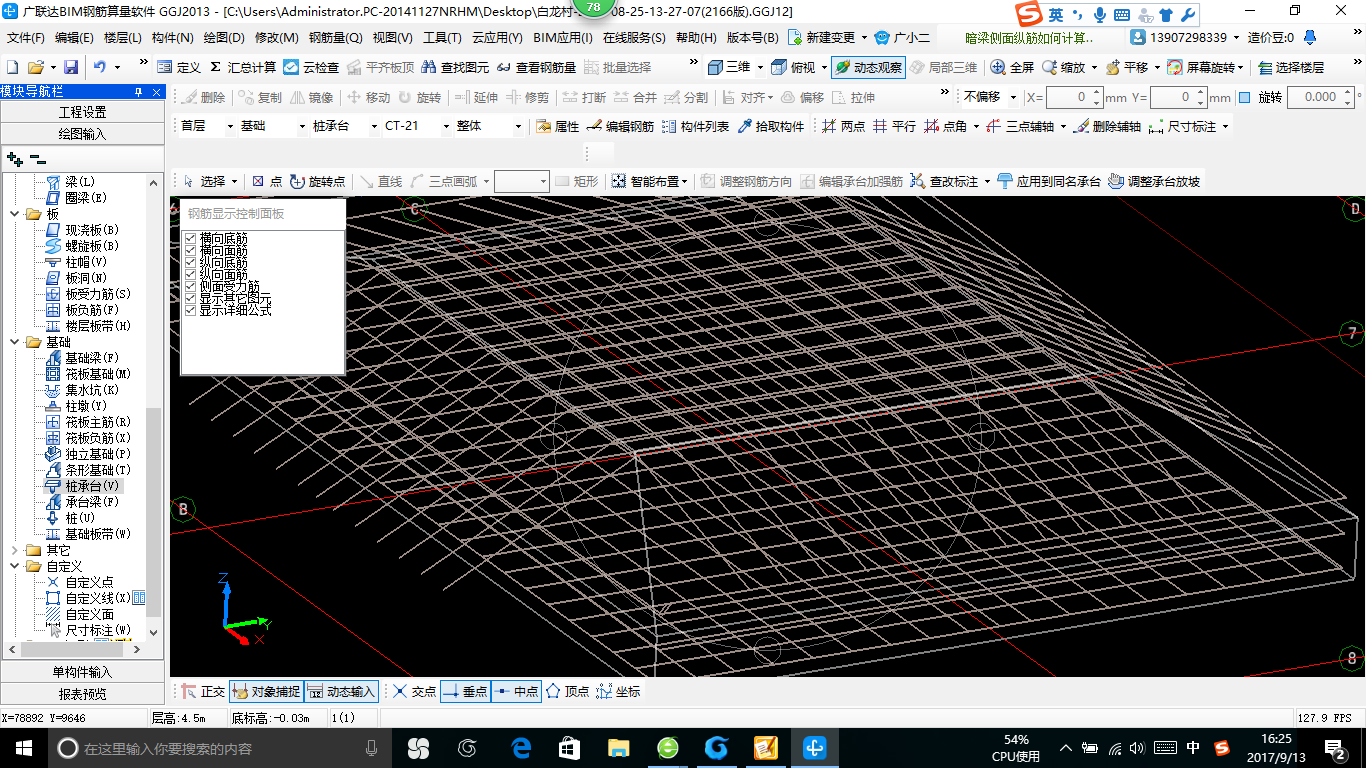The width and height of the screenshot is (1366, 768).
Task: Open the 钢筋量(Q) menu
Action: pos(336,37)
